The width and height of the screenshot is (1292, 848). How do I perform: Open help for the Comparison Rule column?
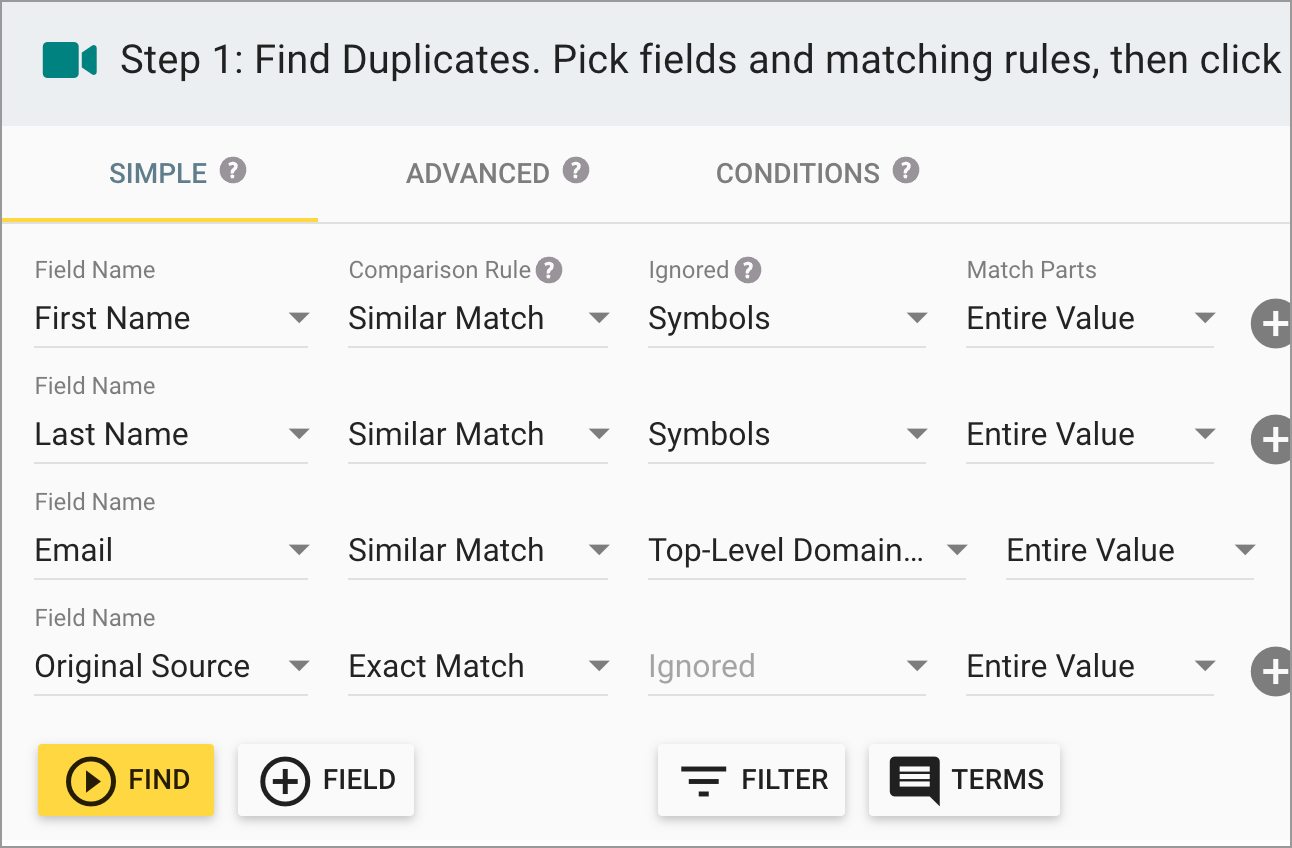click(551, 268)
